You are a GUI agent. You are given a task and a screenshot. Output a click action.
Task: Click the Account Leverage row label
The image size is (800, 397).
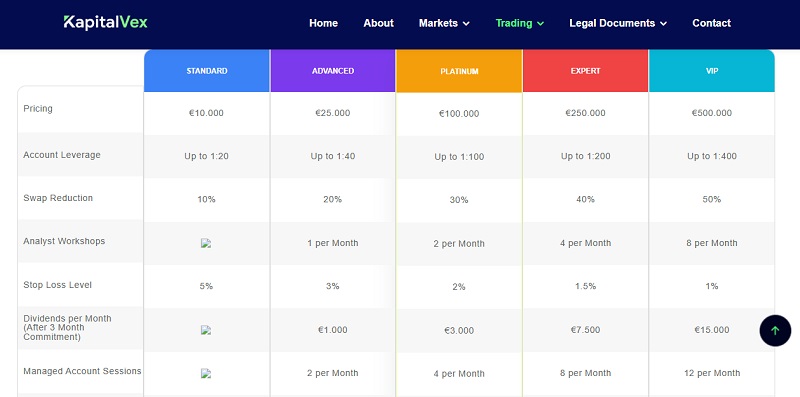pos(62,155)
